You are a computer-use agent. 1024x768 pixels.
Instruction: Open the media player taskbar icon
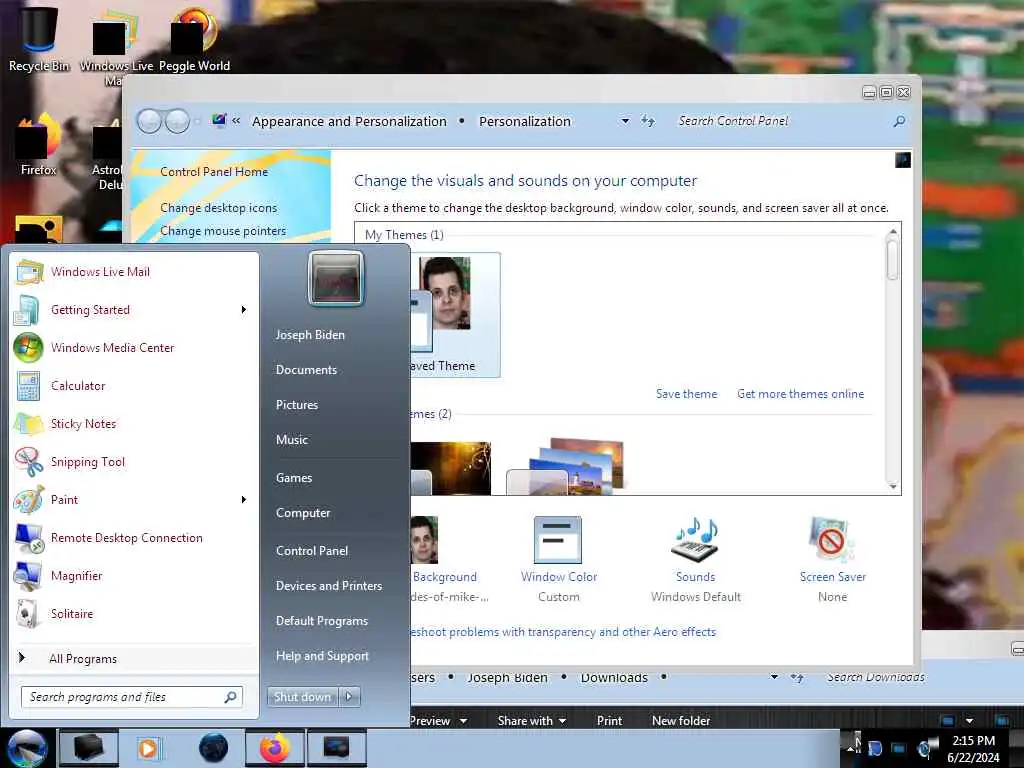[148, 748]
